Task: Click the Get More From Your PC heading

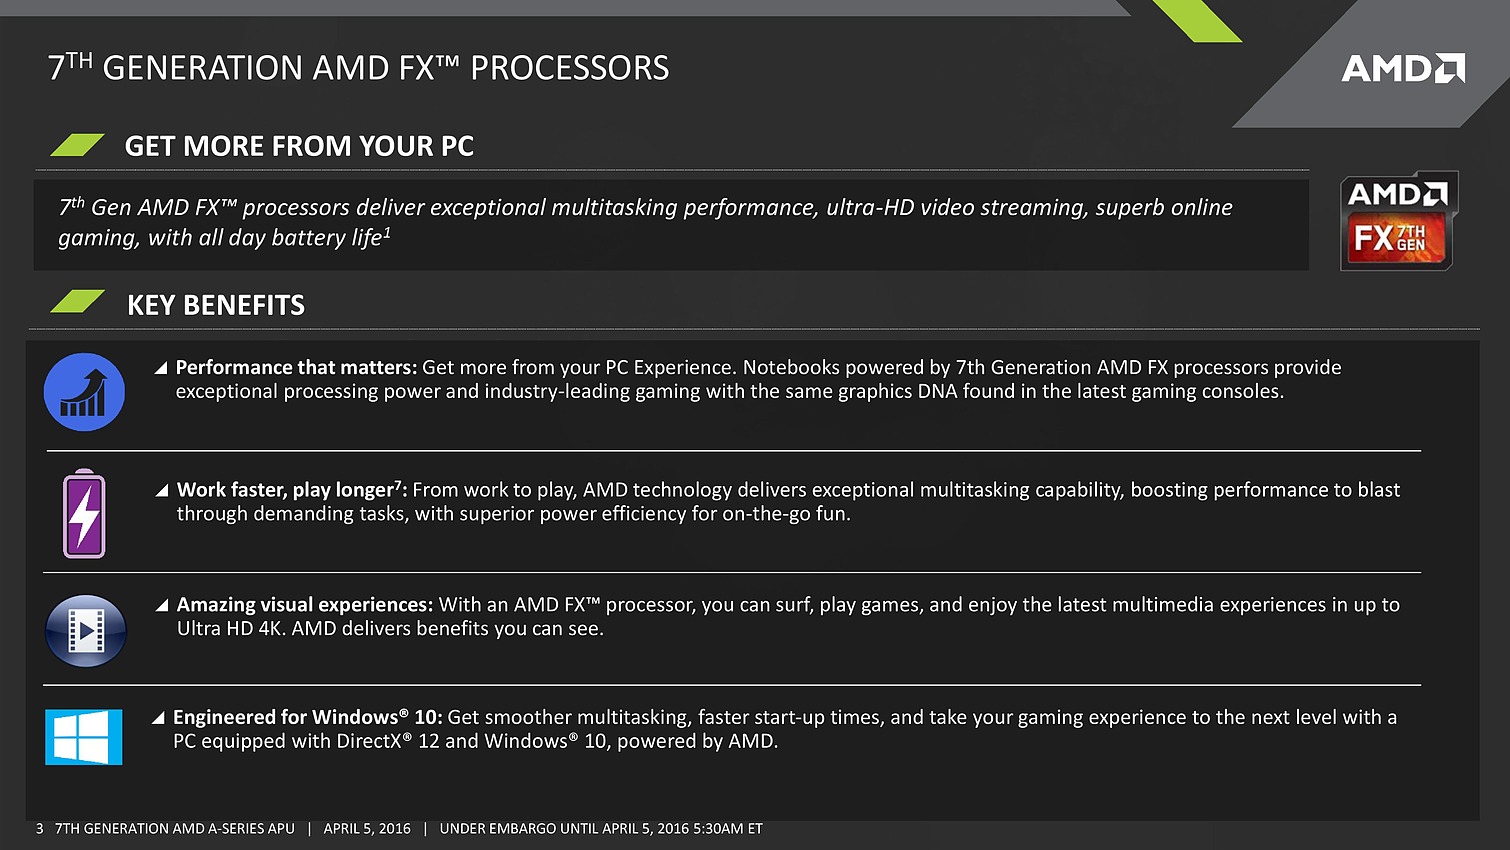Action: click(299, 146)
